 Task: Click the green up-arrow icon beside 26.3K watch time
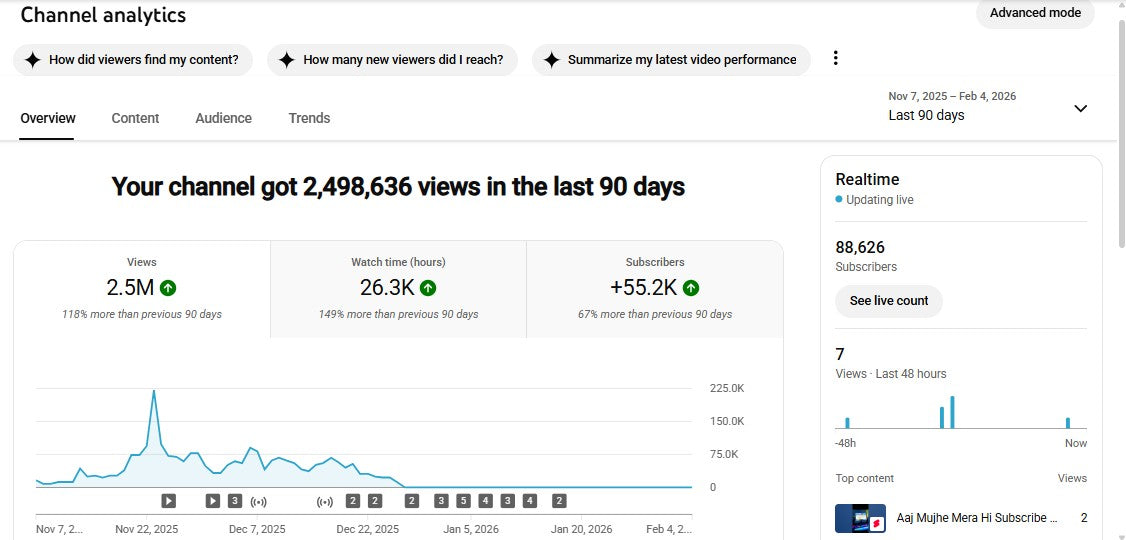(428, 288)
